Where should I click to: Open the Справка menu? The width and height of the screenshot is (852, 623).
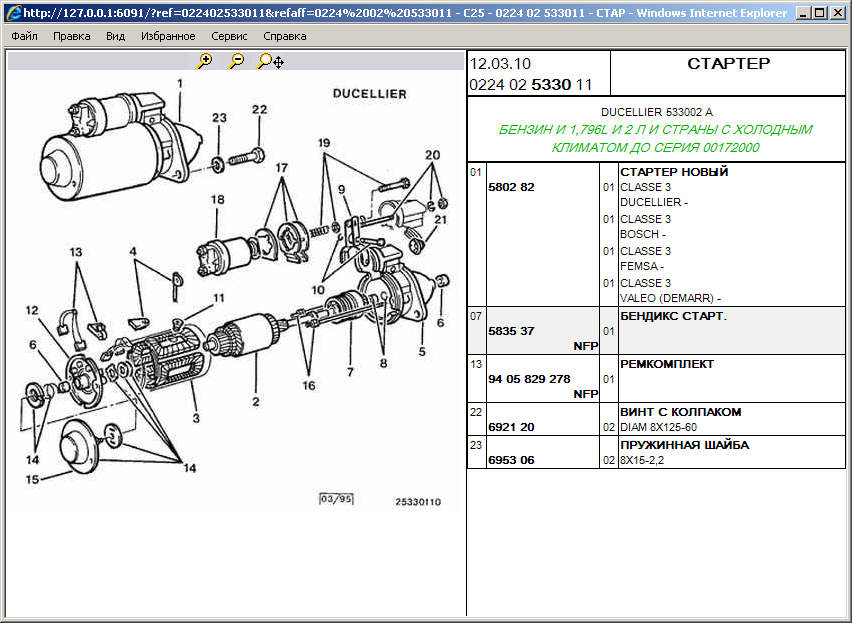(x=285, y=36)
